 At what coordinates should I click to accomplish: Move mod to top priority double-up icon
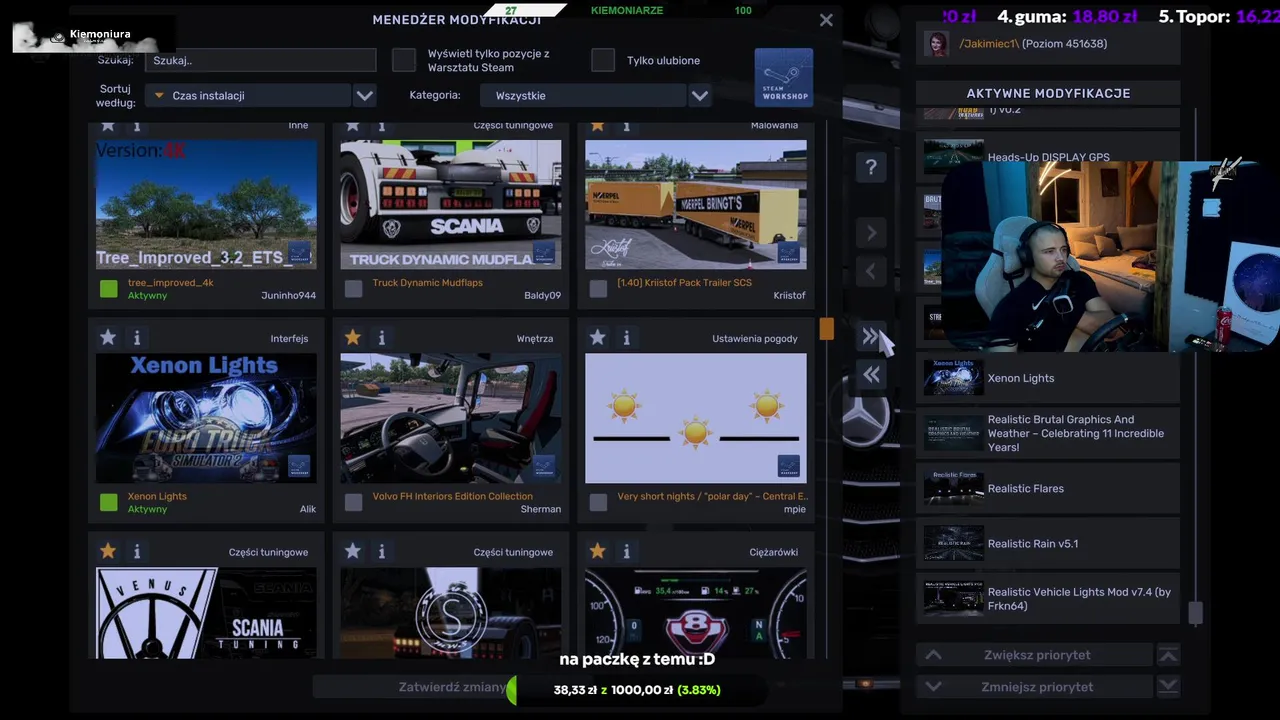click(1168, 655)
